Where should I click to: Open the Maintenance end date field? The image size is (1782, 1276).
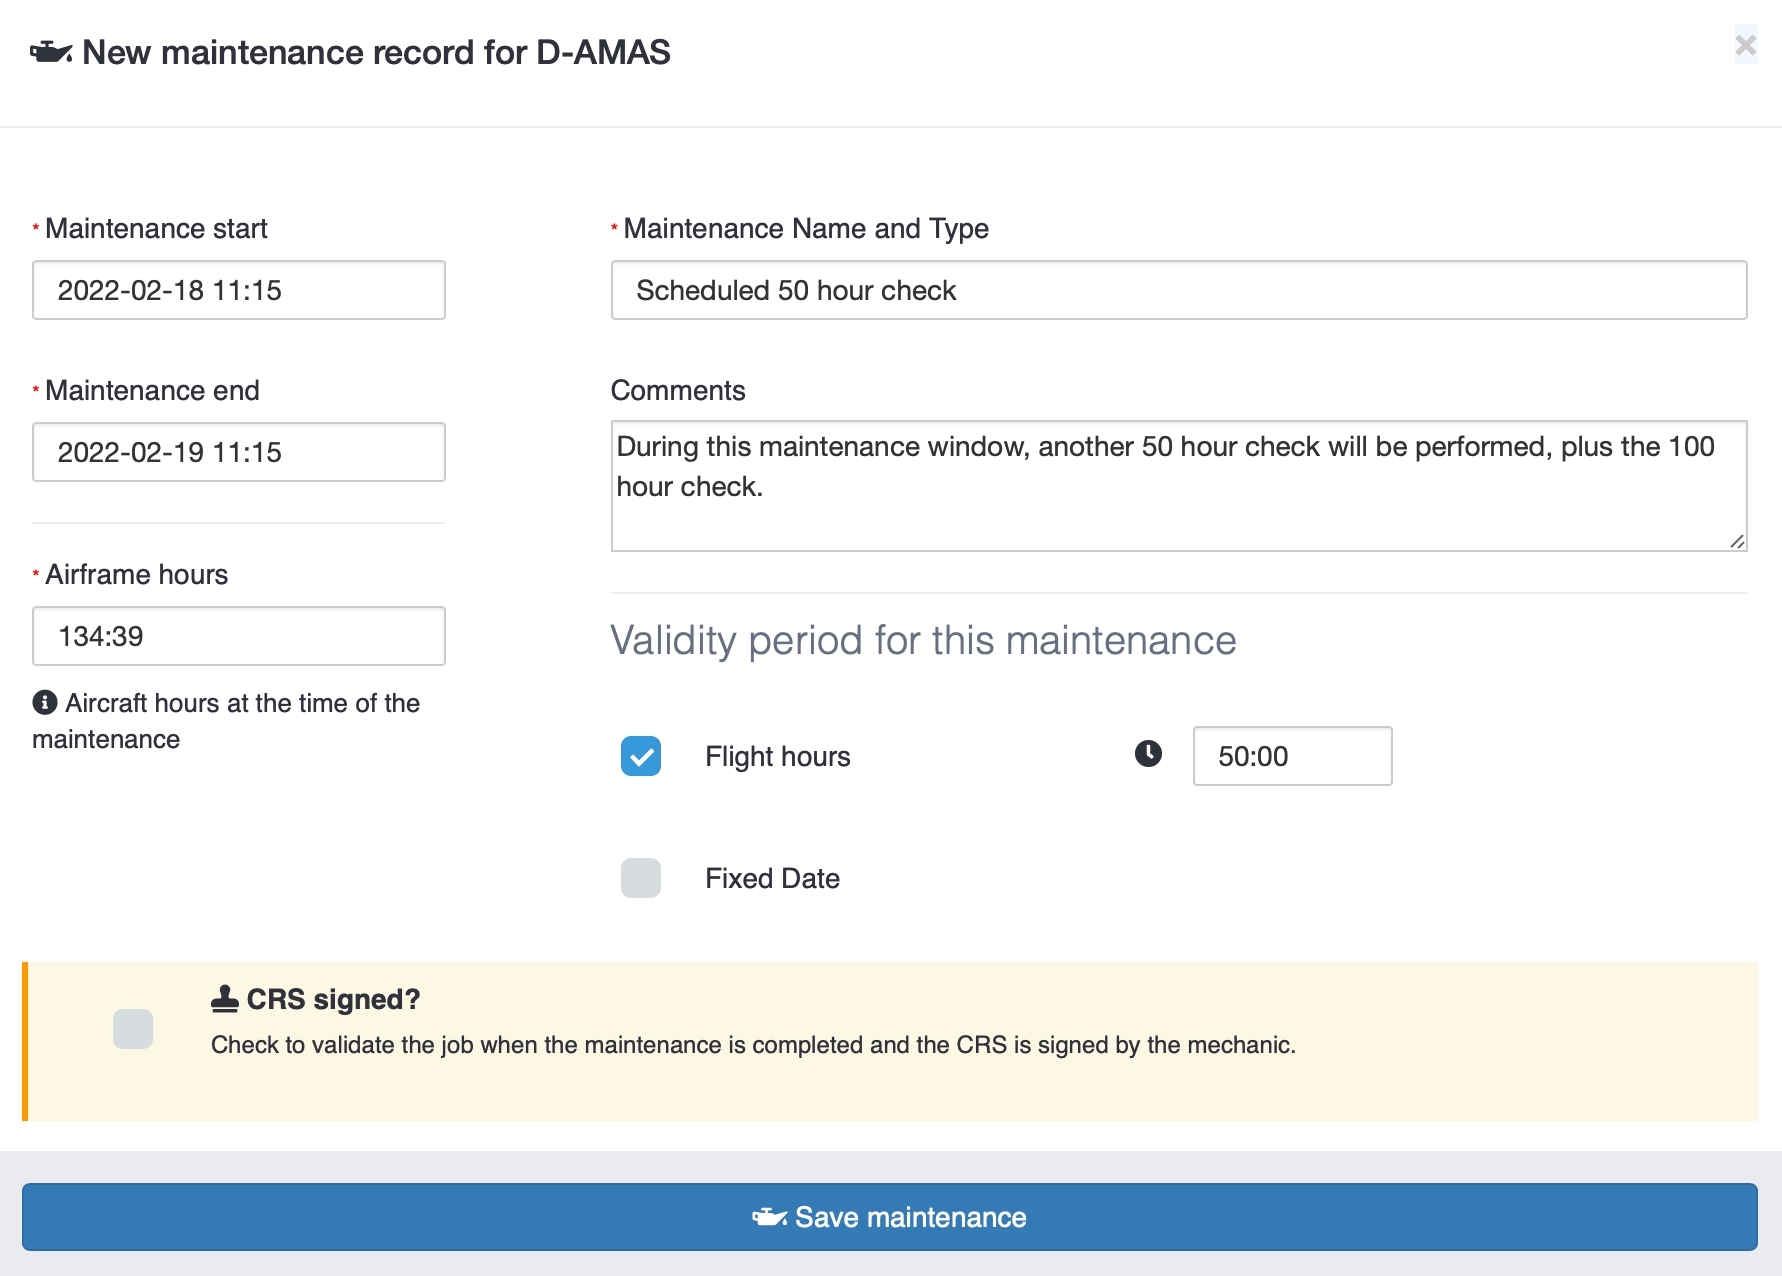pos(239,452)
